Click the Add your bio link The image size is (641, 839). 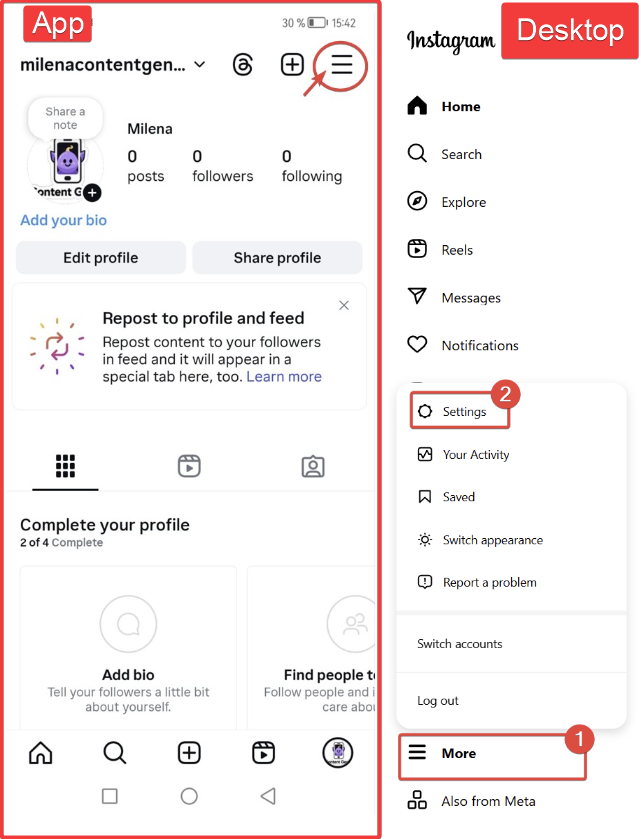pos(64,220)
